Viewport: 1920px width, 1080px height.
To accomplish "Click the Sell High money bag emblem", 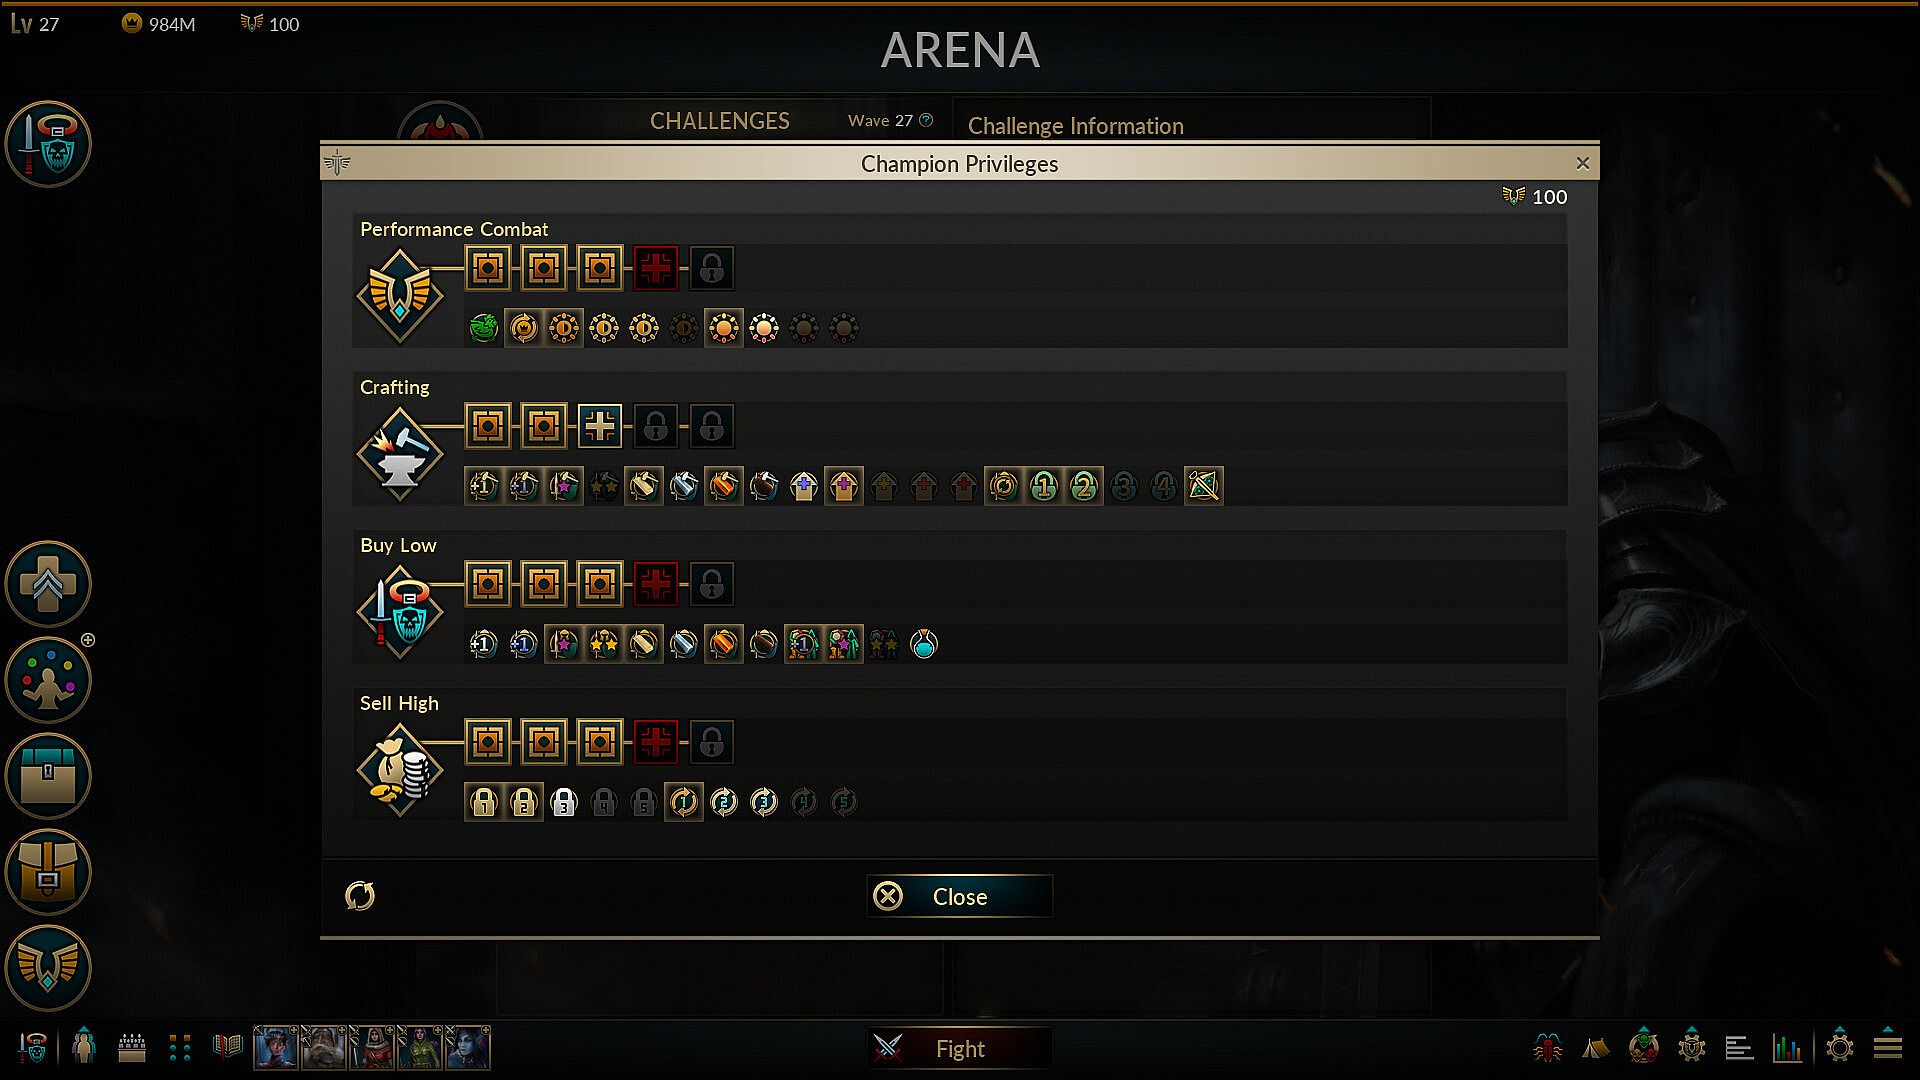I will click(400, 770).
